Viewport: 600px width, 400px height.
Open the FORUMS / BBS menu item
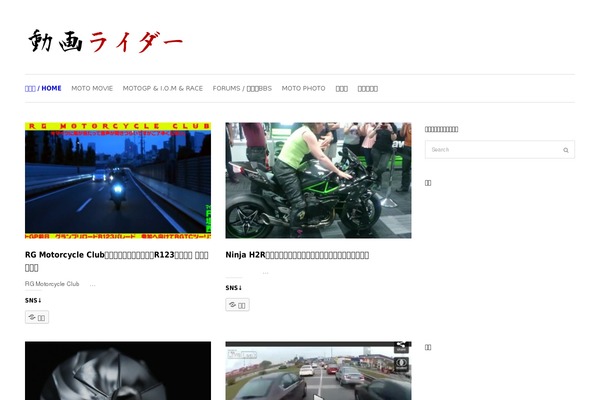242,88
